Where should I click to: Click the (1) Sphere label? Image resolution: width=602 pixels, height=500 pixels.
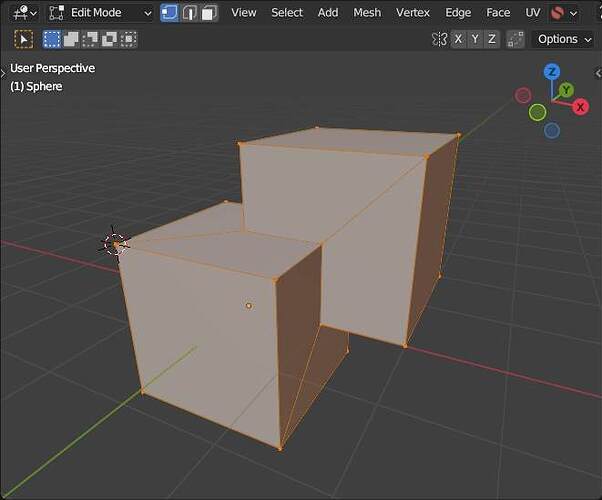pos(36,86)
